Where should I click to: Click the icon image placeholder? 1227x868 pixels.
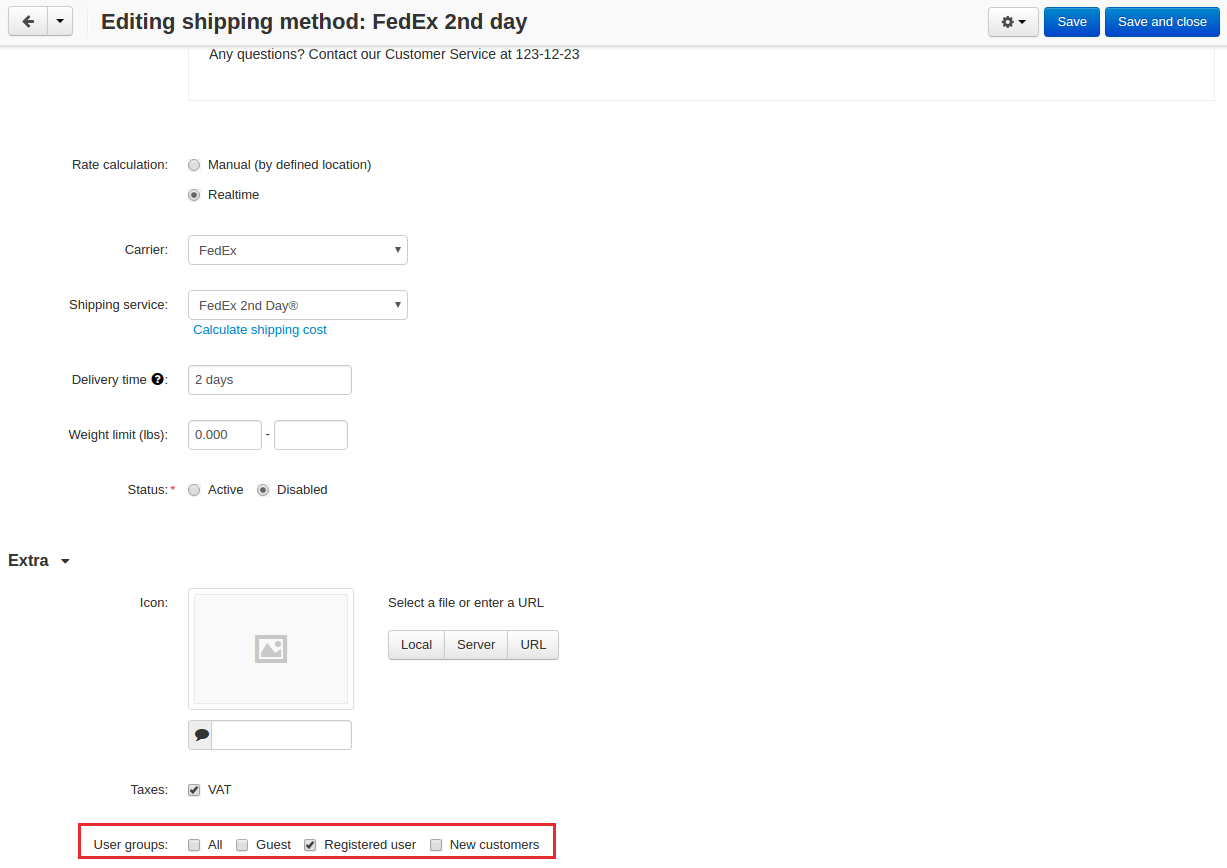point(271,649)
